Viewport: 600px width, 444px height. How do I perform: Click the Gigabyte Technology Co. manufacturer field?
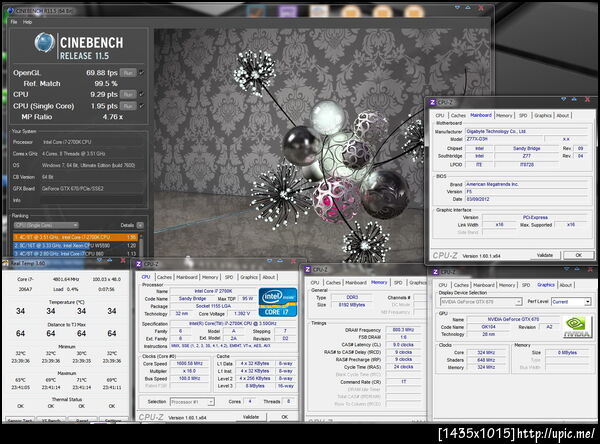527,131
